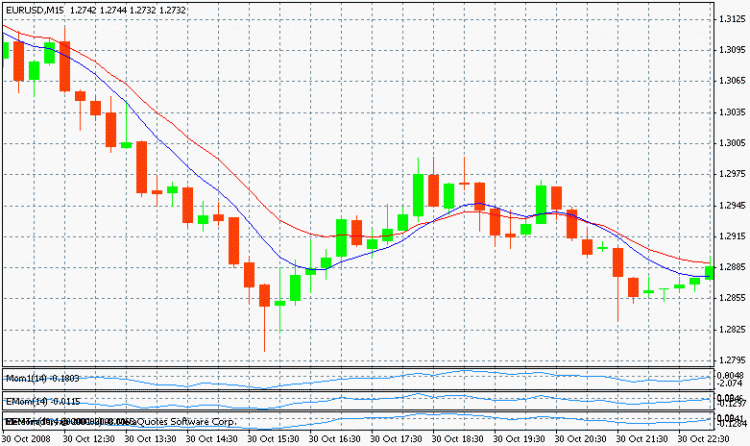750x446 pixels.
Task: Click the last green candle at right edge
Action: coord(709,271)
